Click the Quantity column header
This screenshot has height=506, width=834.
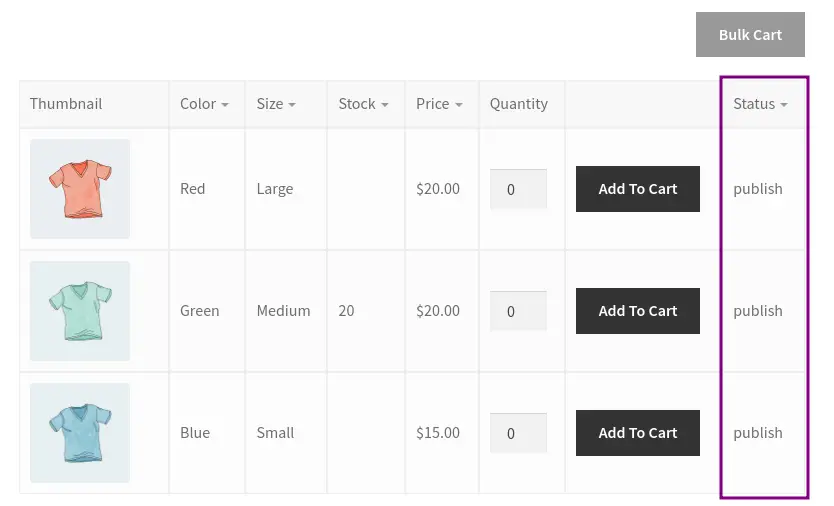[518, 104]
